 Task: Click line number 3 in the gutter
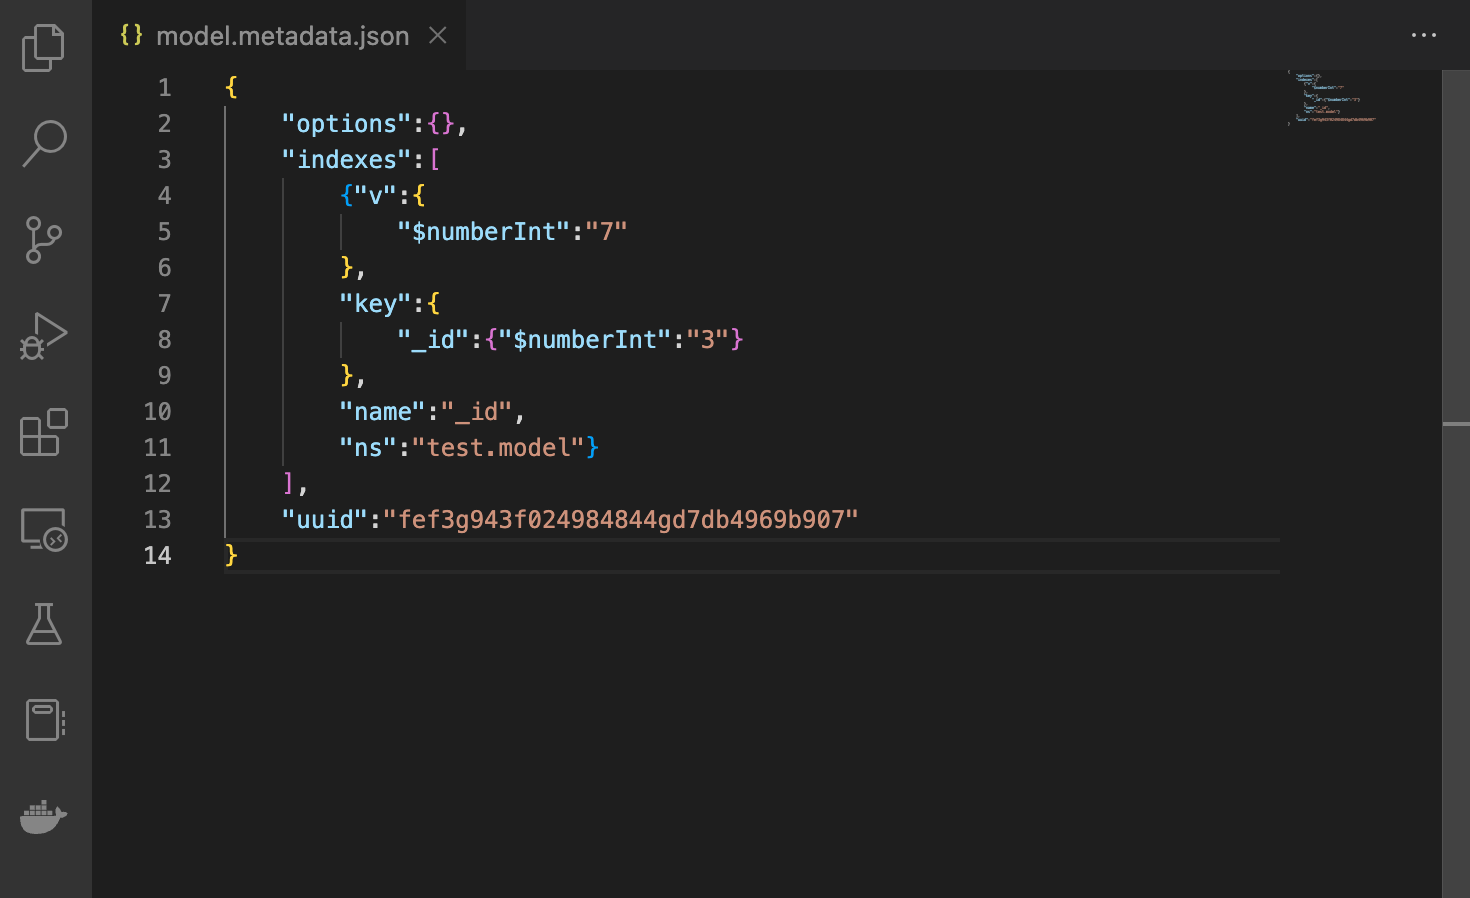(164, 160)
